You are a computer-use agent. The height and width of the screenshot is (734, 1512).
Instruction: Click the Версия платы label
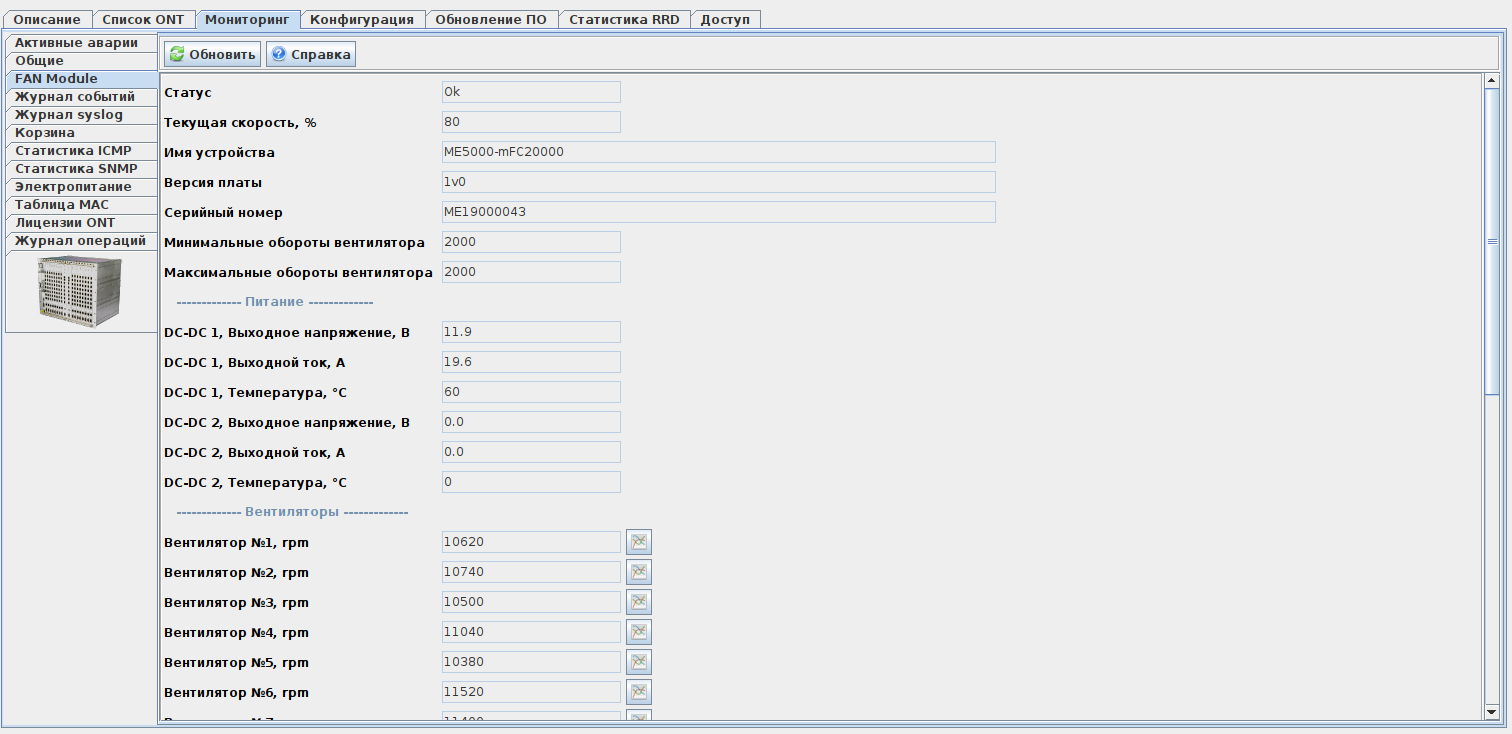click(213, 183)
